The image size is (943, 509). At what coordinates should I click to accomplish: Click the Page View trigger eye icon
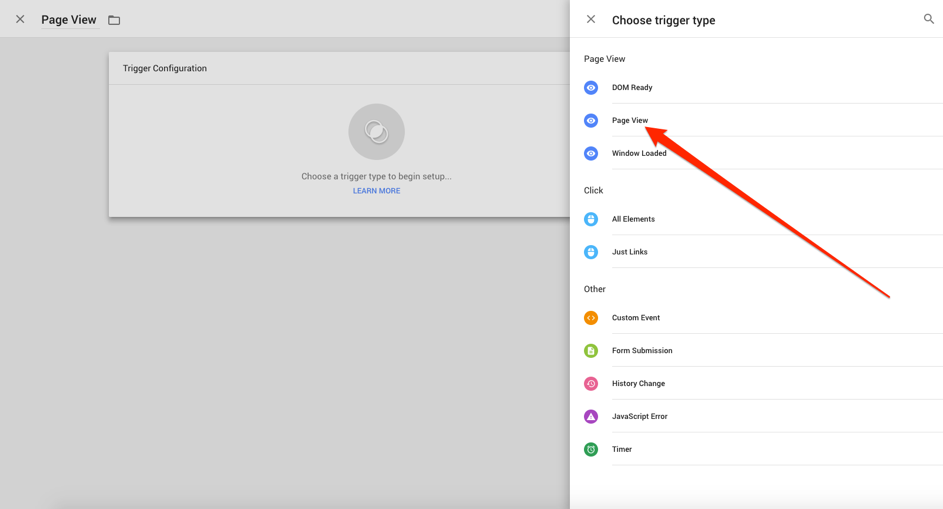(591, 121)
